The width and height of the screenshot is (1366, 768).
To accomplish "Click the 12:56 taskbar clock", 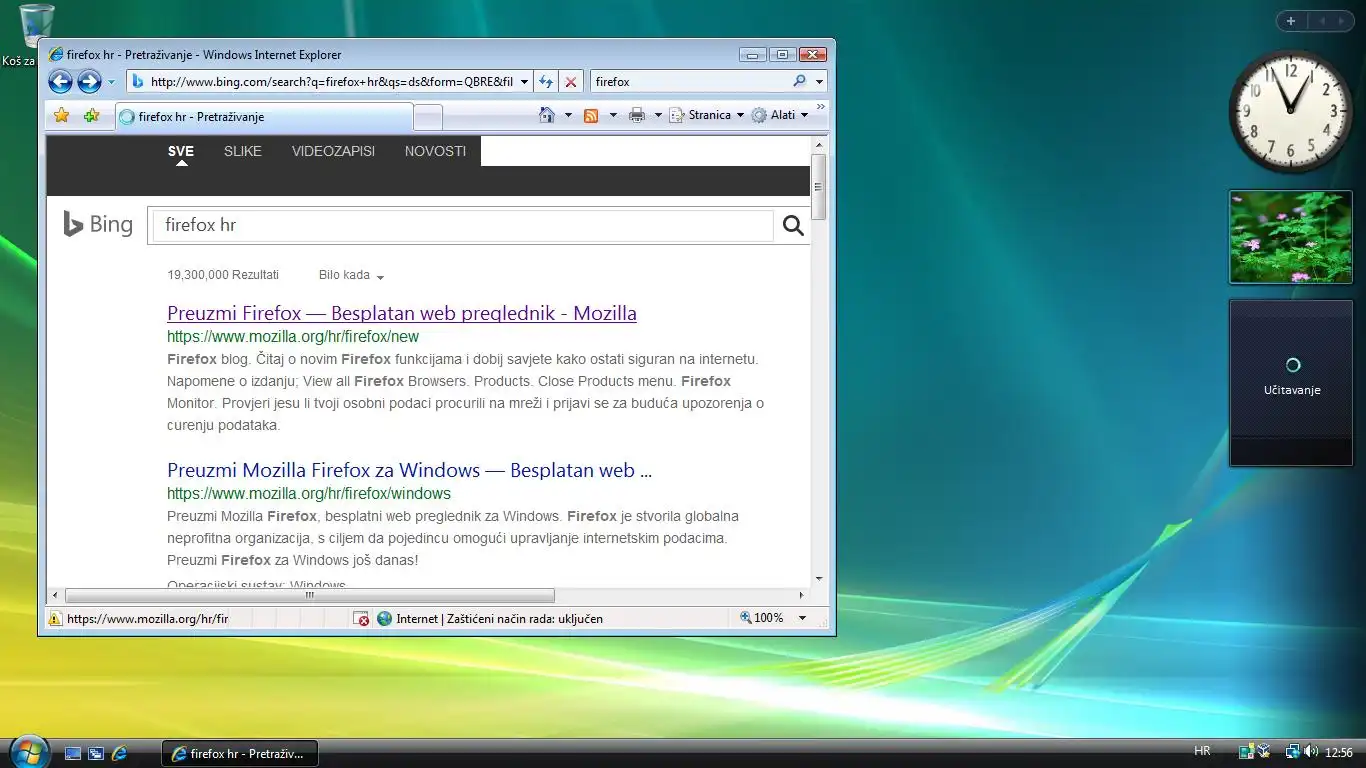I will pyautogui.click(x=1338, y=753).
